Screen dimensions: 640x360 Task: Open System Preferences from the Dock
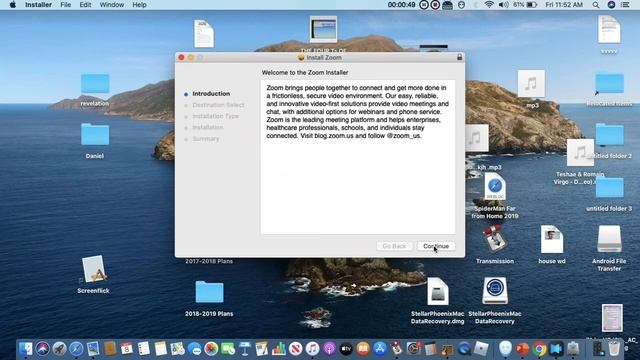tap(413, 349)
